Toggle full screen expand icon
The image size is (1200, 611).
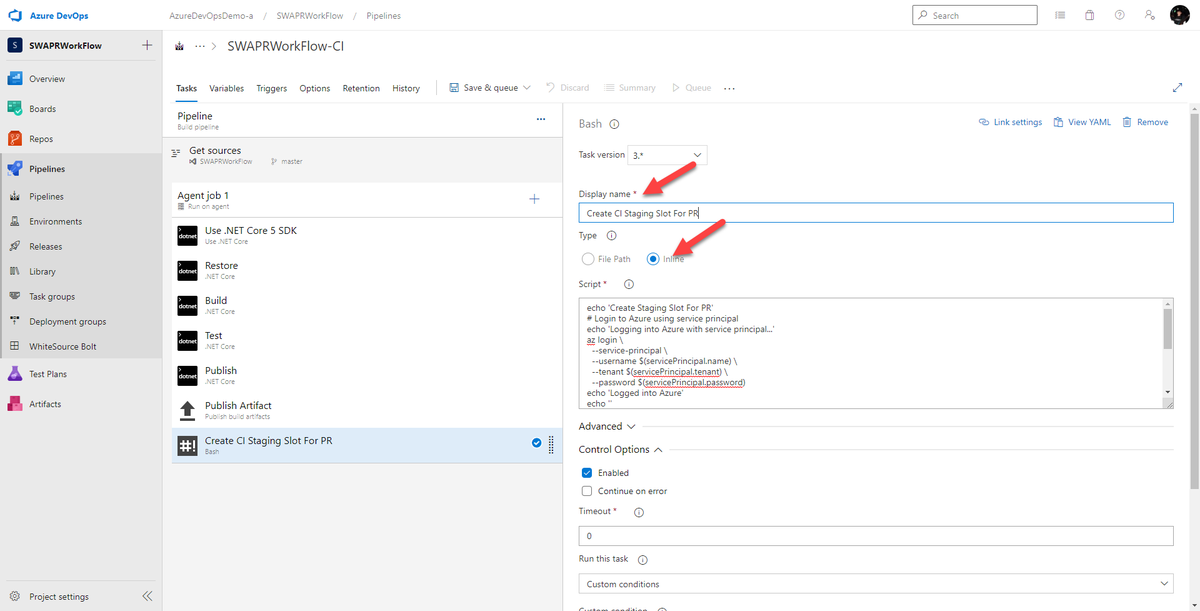coord(1177,88)
